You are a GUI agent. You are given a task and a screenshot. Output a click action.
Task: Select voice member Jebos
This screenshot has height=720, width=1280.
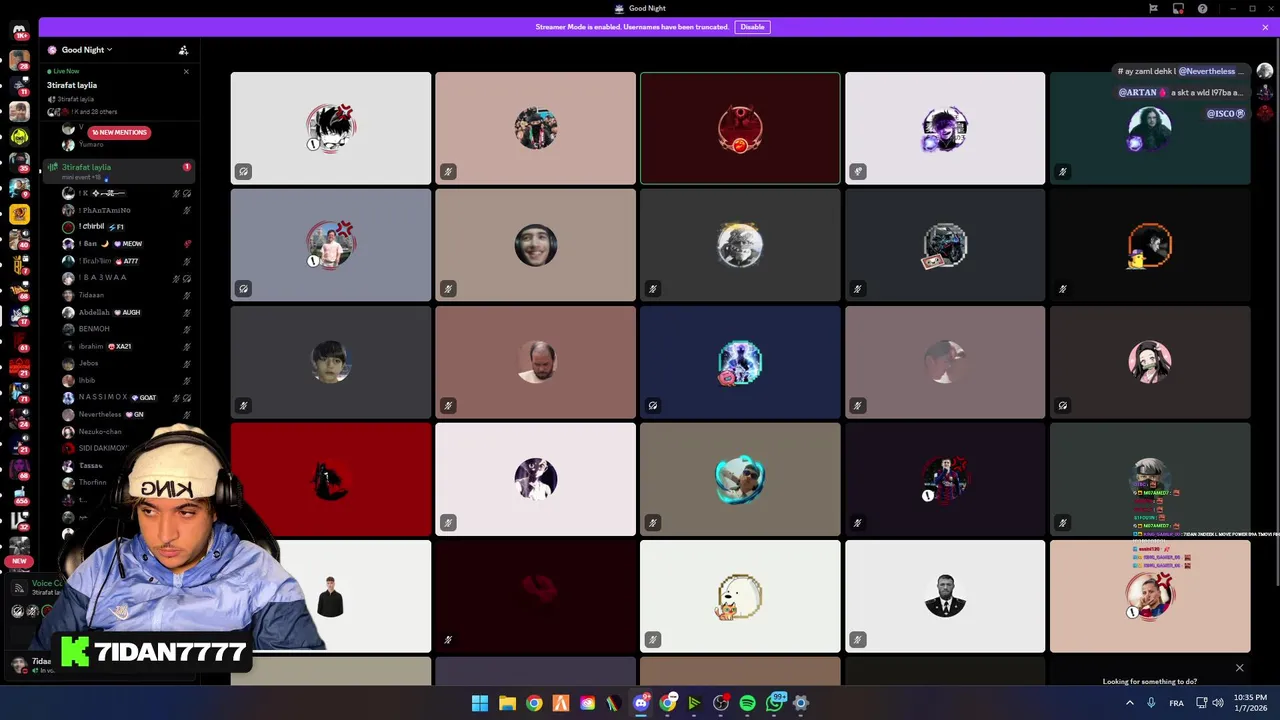126,363
